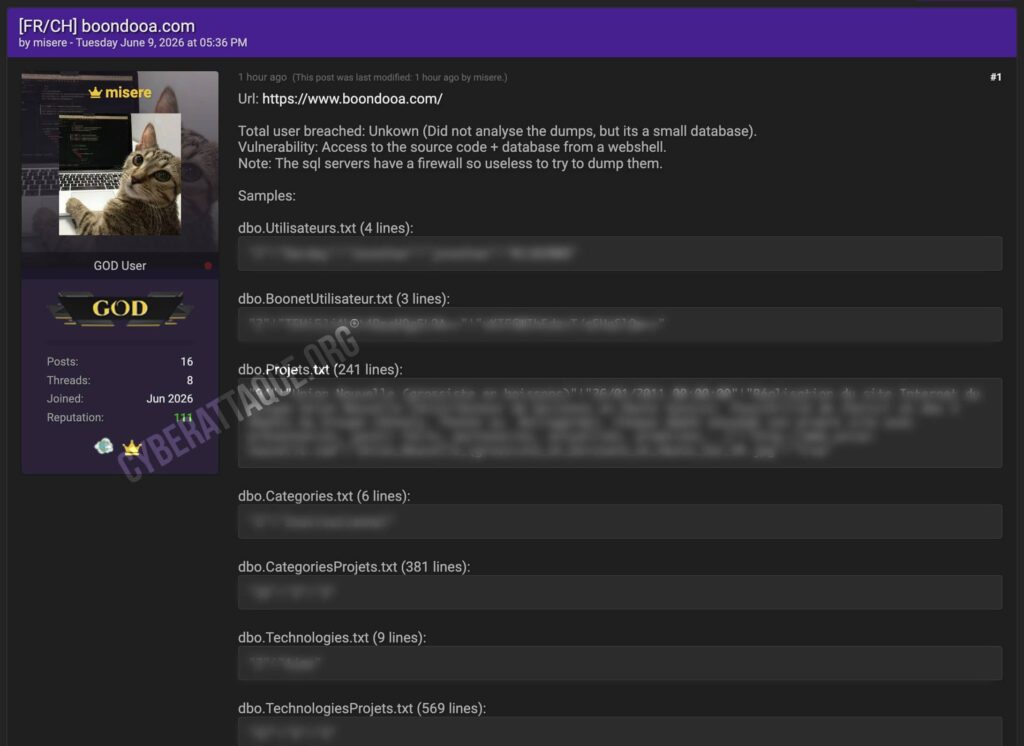Click the thread date Tuesday June 9, 2026
Screen dimensions: 1024x746
coord(161,42)
